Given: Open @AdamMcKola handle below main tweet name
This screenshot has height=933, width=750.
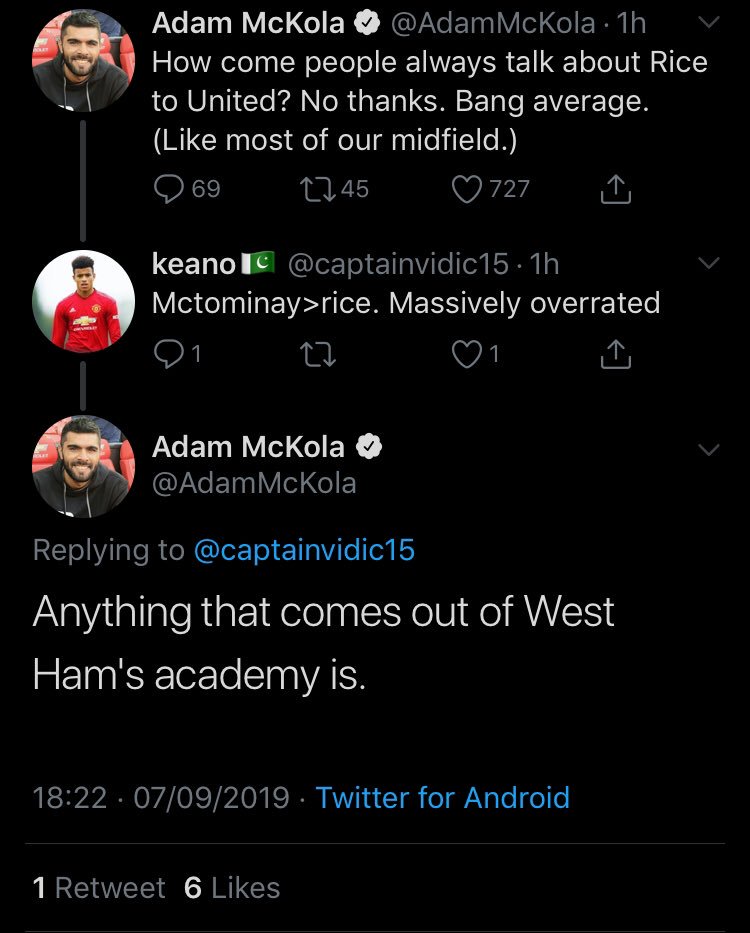Looking at the screenshot, I should pyautogui.click(x=254, y=483).
